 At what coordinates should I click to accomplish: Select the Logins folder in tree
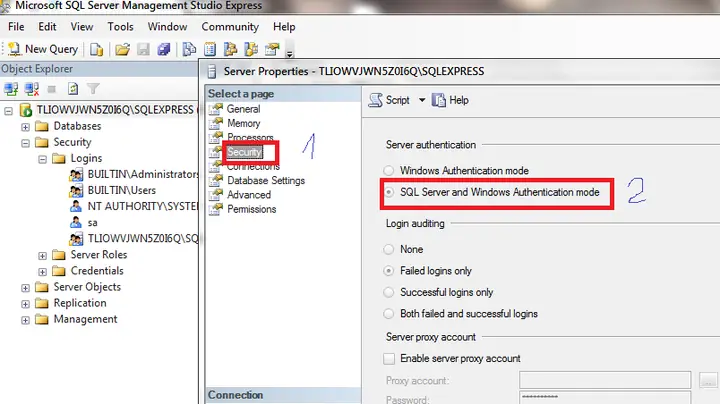click(86, 158)
